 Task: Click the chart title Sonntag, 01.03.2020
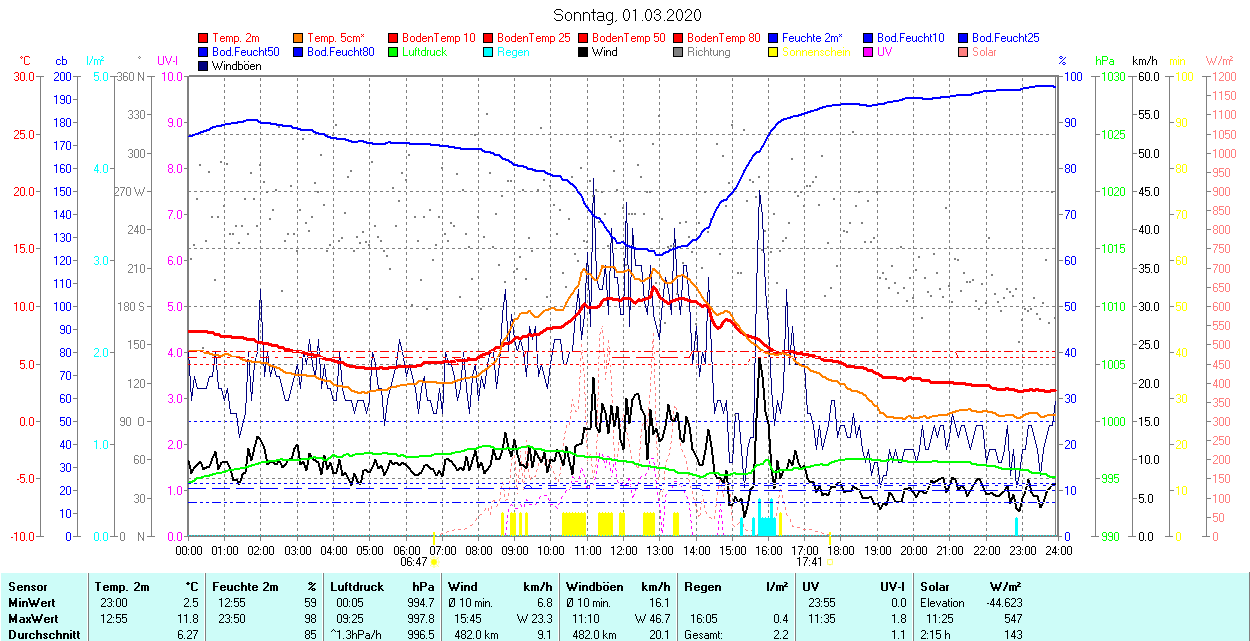(627, 15)
